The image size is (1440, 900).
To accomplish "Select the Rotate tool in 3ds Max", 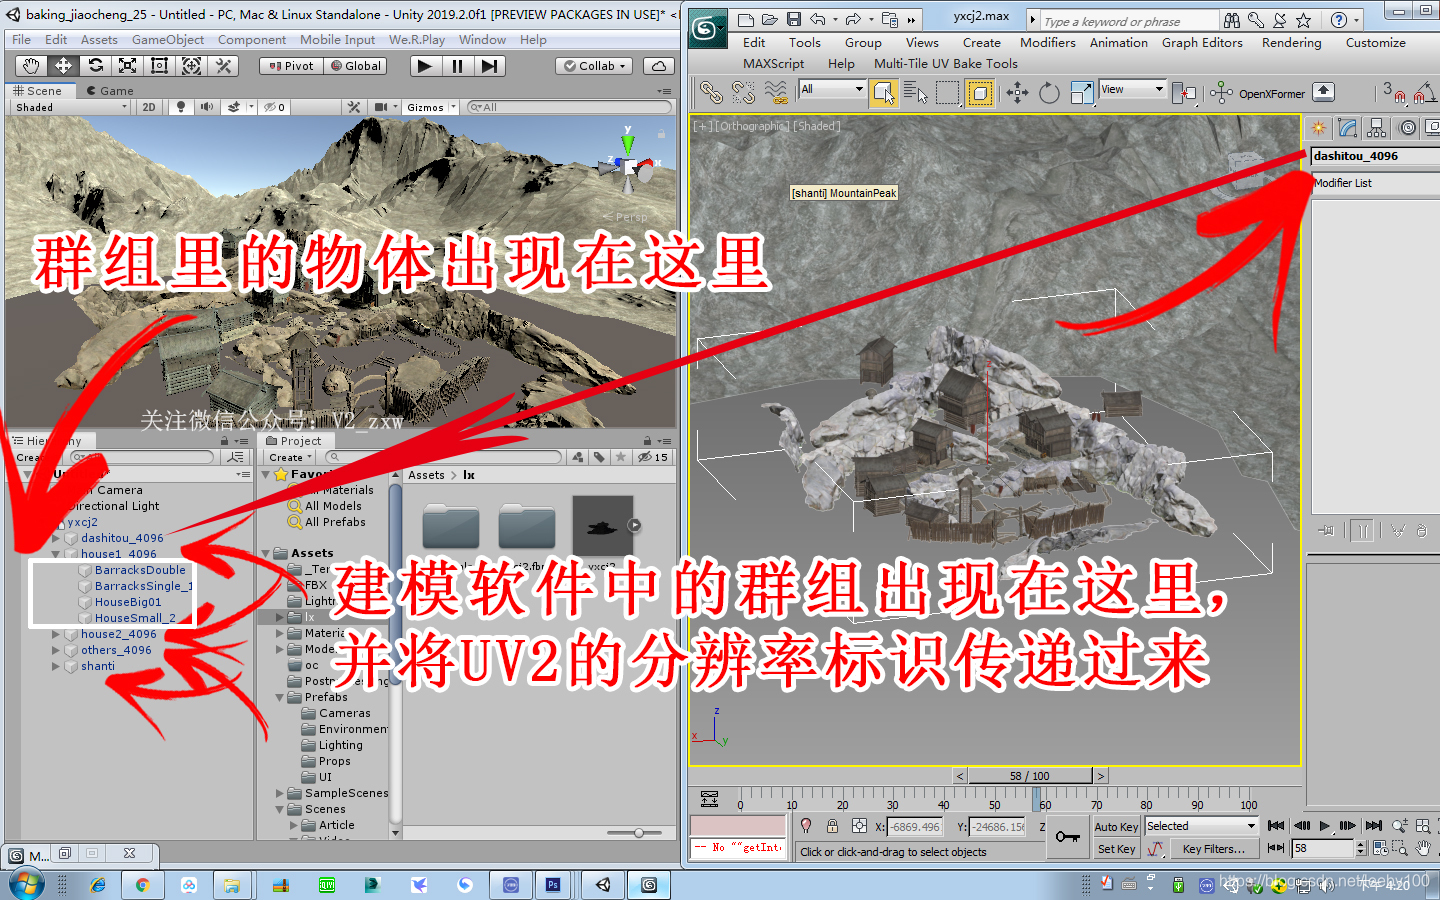I will point(1048,92).
